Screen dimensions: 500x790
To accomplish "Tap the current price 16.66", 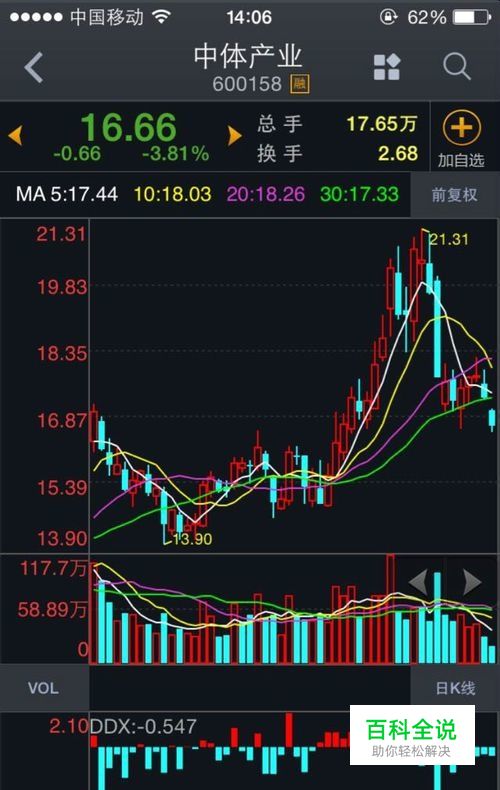I will (129, 127).
